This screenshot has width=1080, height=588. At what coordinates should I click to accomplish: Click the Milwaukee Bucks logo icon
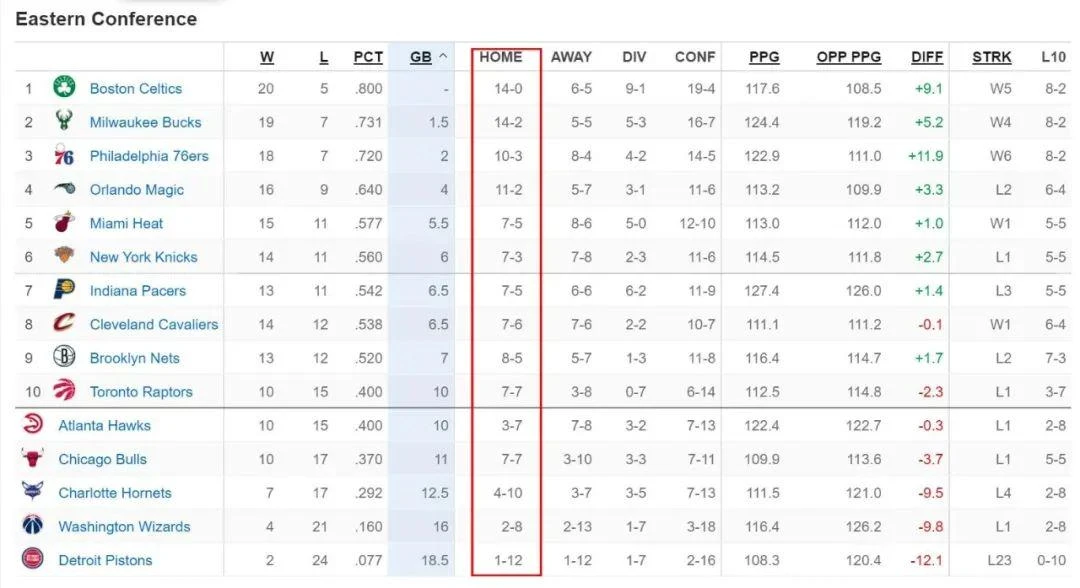(64, 121)
